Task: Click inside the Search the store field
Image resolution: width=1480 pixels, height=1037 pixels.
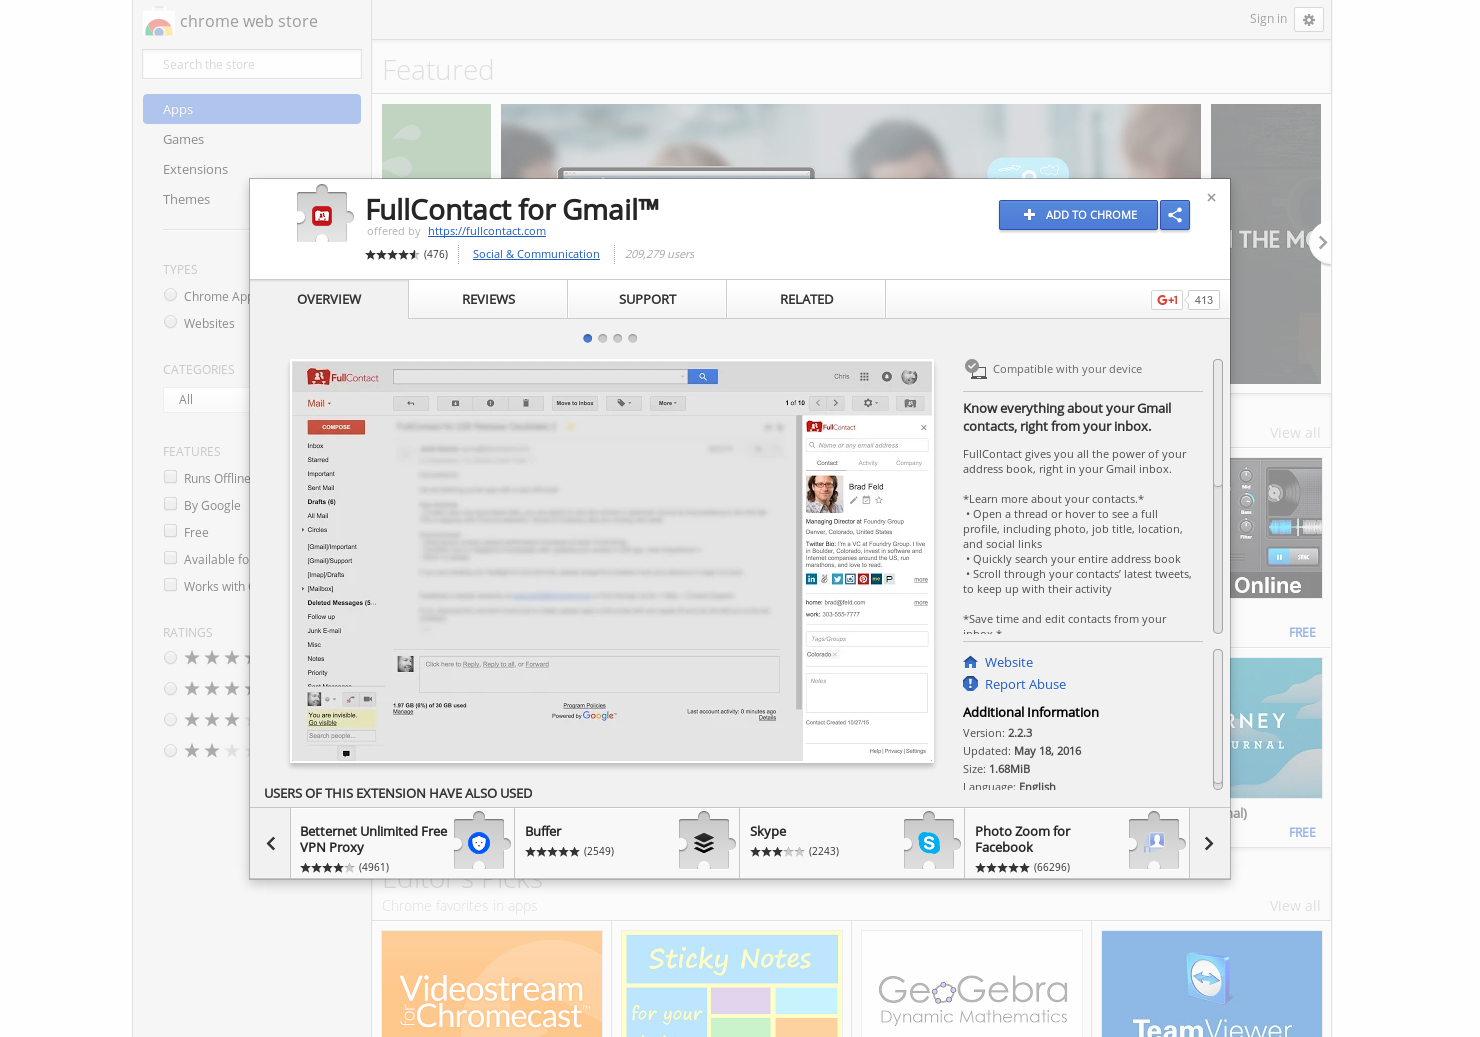Action: pos(251,63)
